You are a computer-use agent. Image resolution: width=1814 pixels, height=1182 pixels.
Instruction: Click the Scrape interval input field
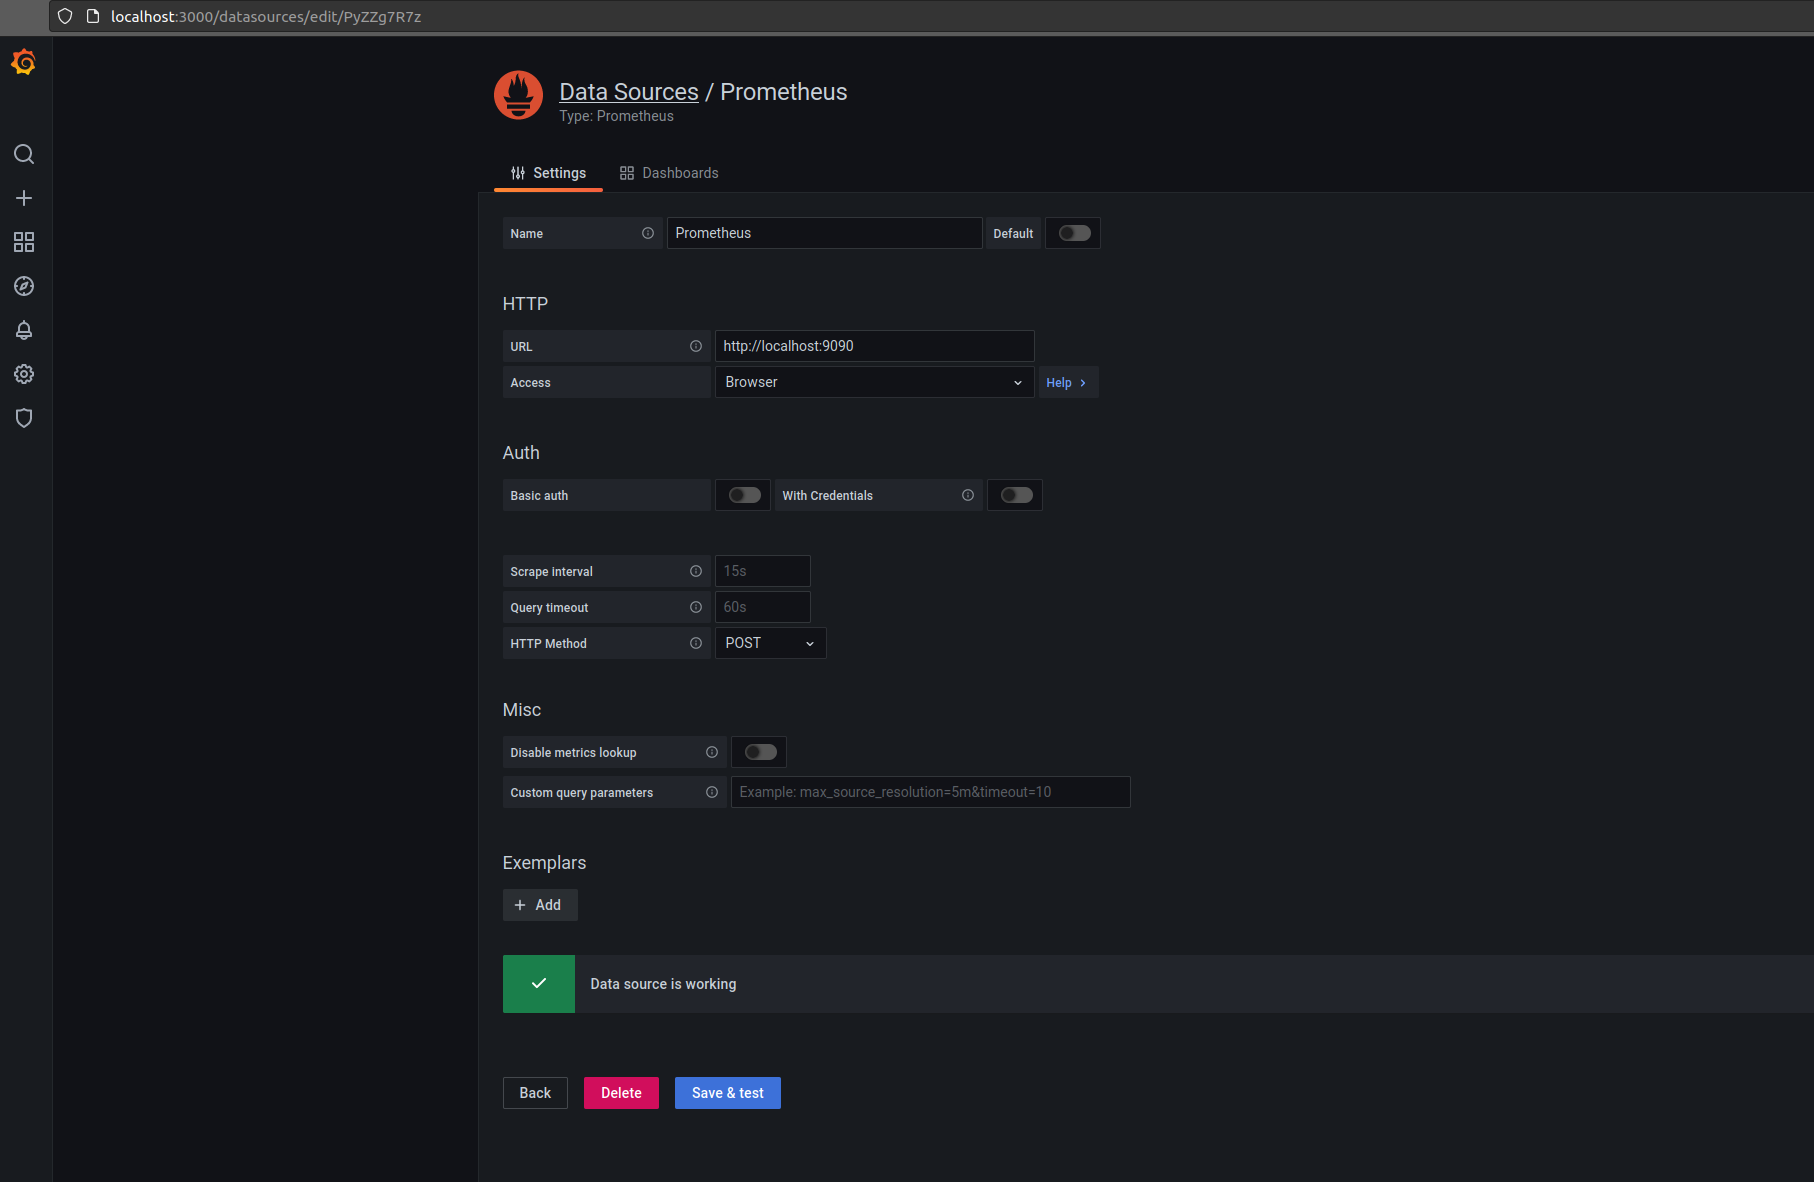point(762,571)
